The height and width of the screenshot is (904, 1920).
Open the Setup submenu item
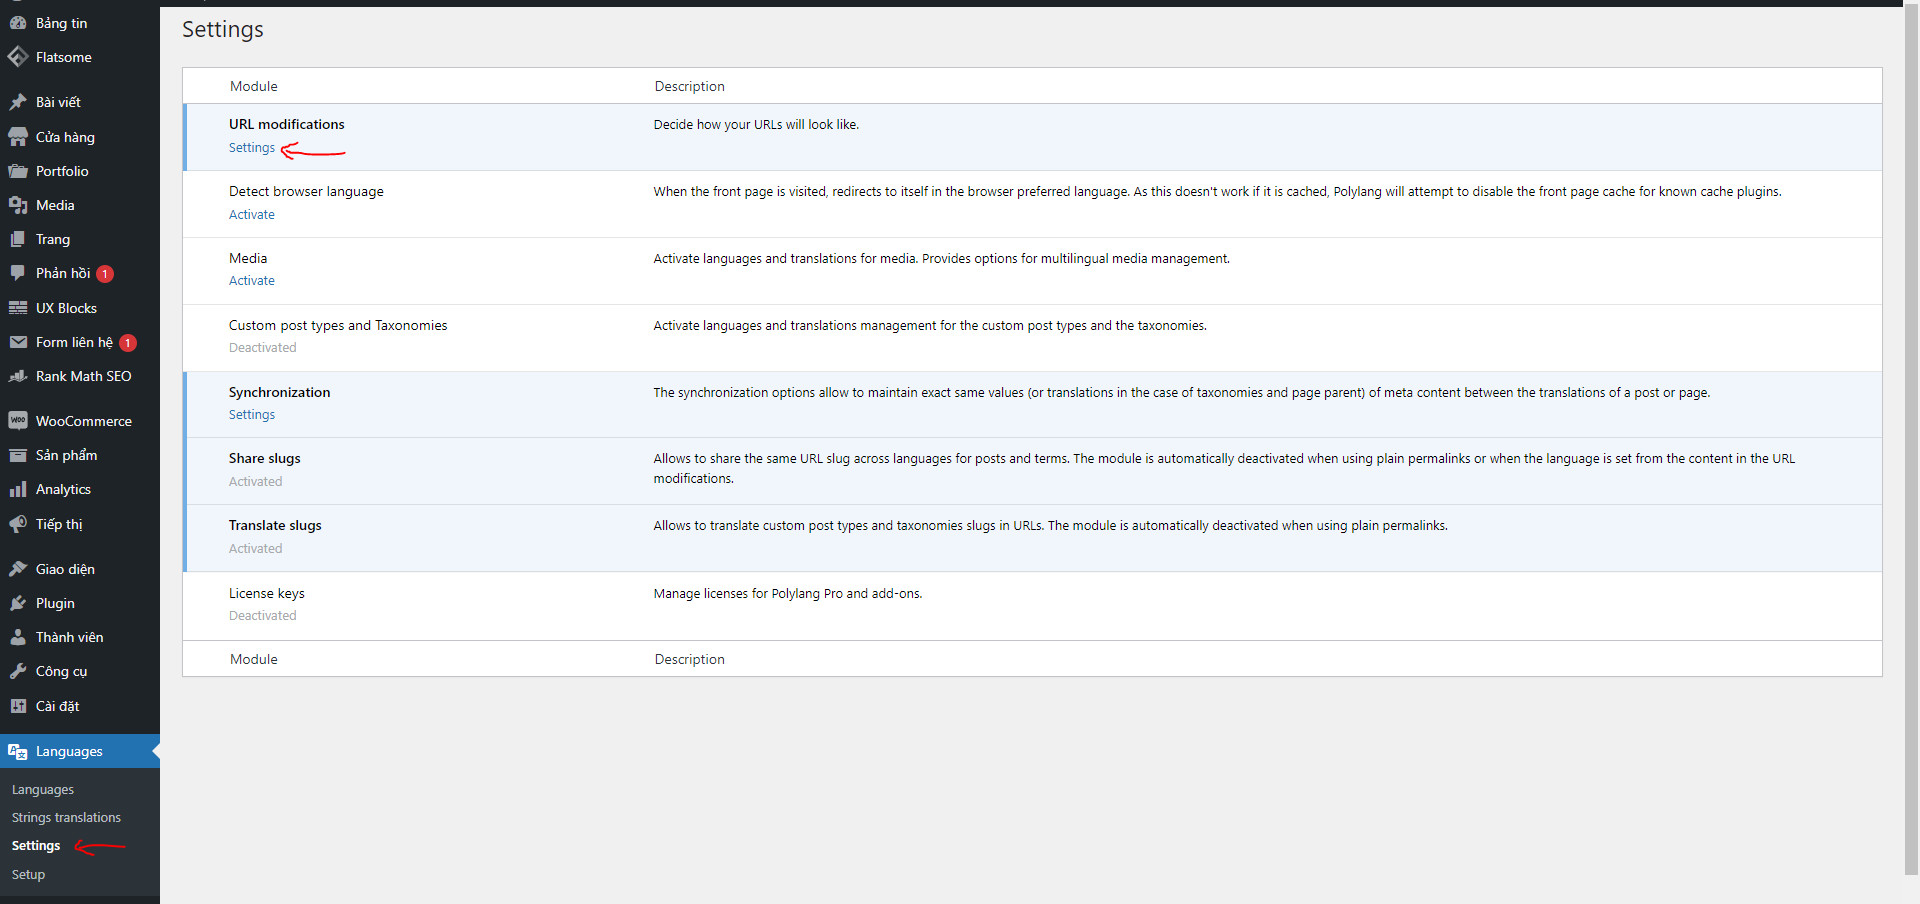28,875
